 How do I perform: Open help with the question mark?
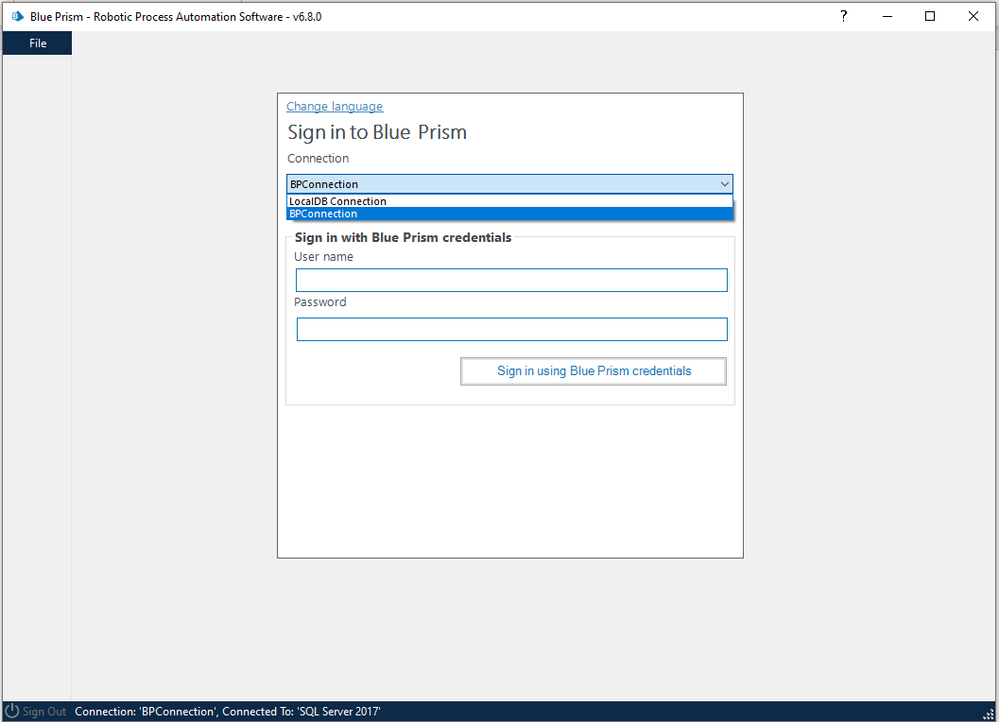point(844,16)
